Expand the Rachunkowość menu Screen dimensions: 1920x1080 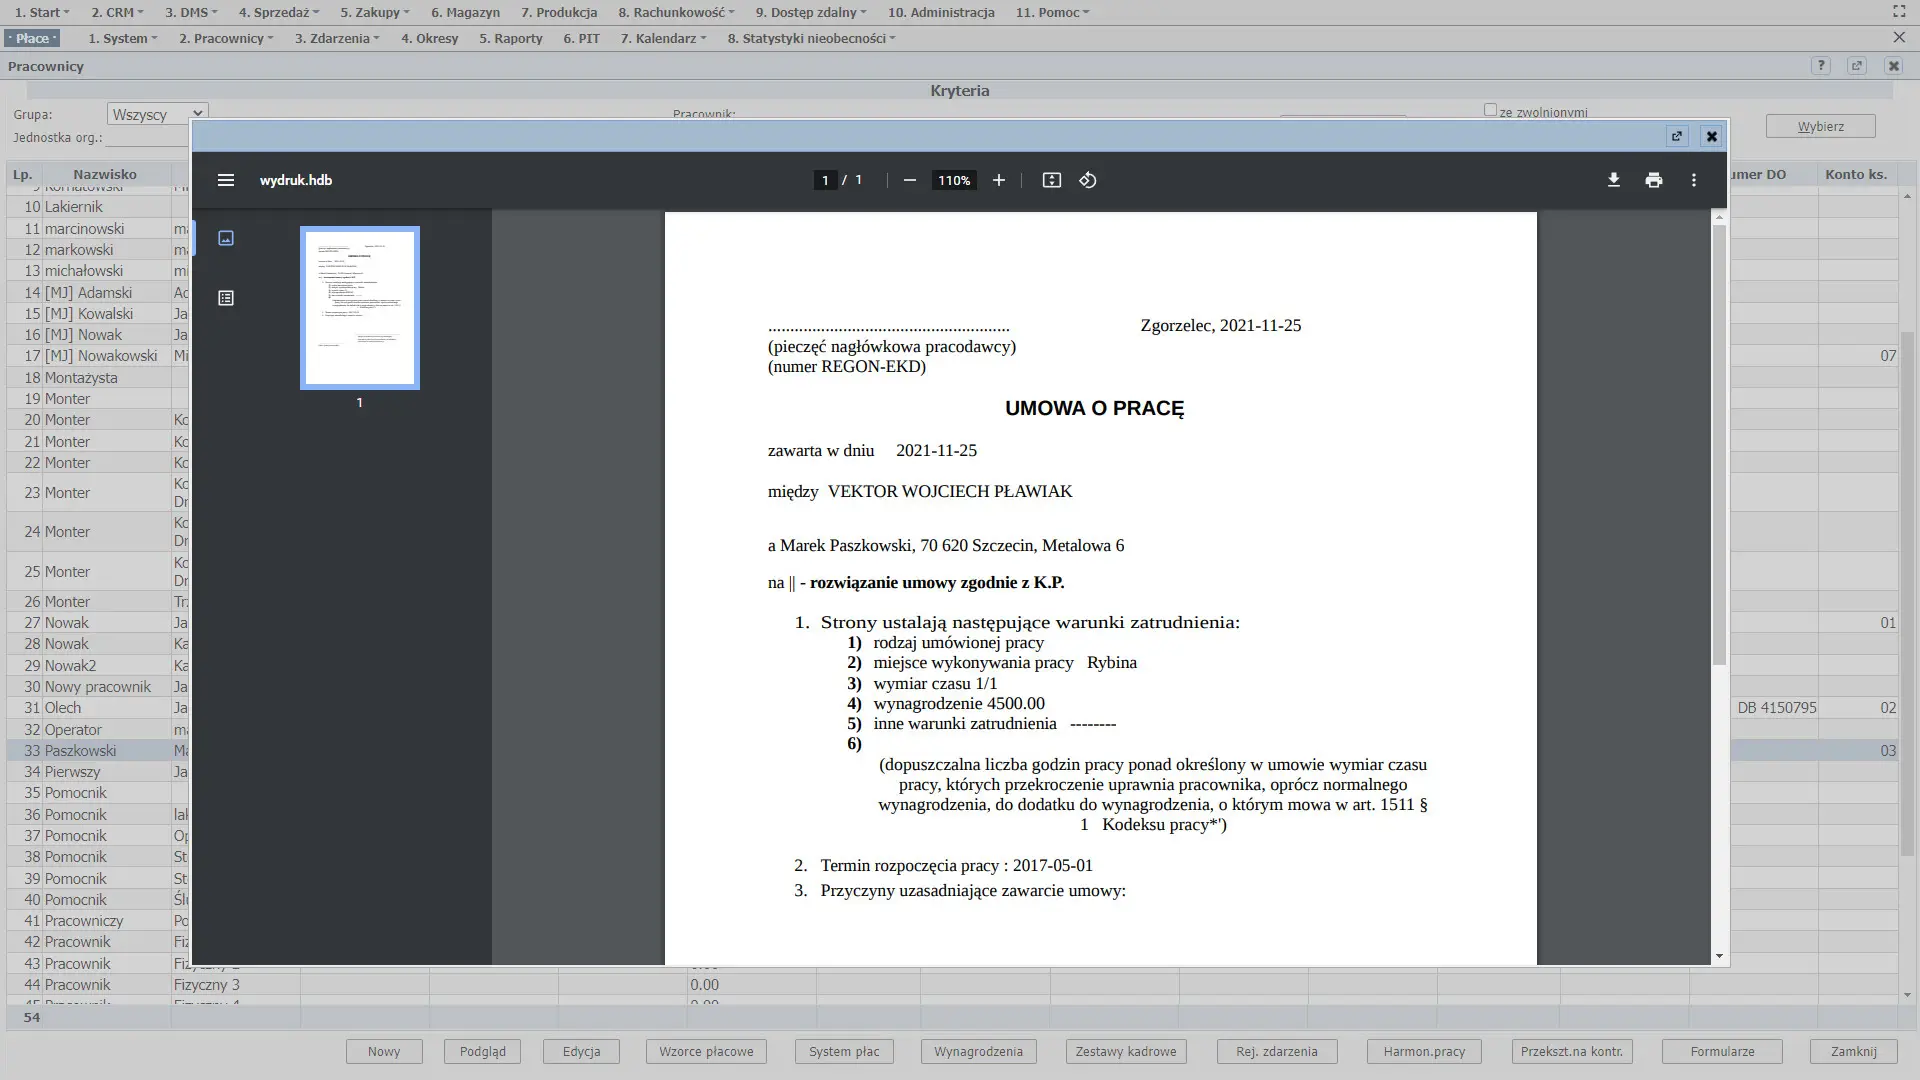tap(676, 12)
